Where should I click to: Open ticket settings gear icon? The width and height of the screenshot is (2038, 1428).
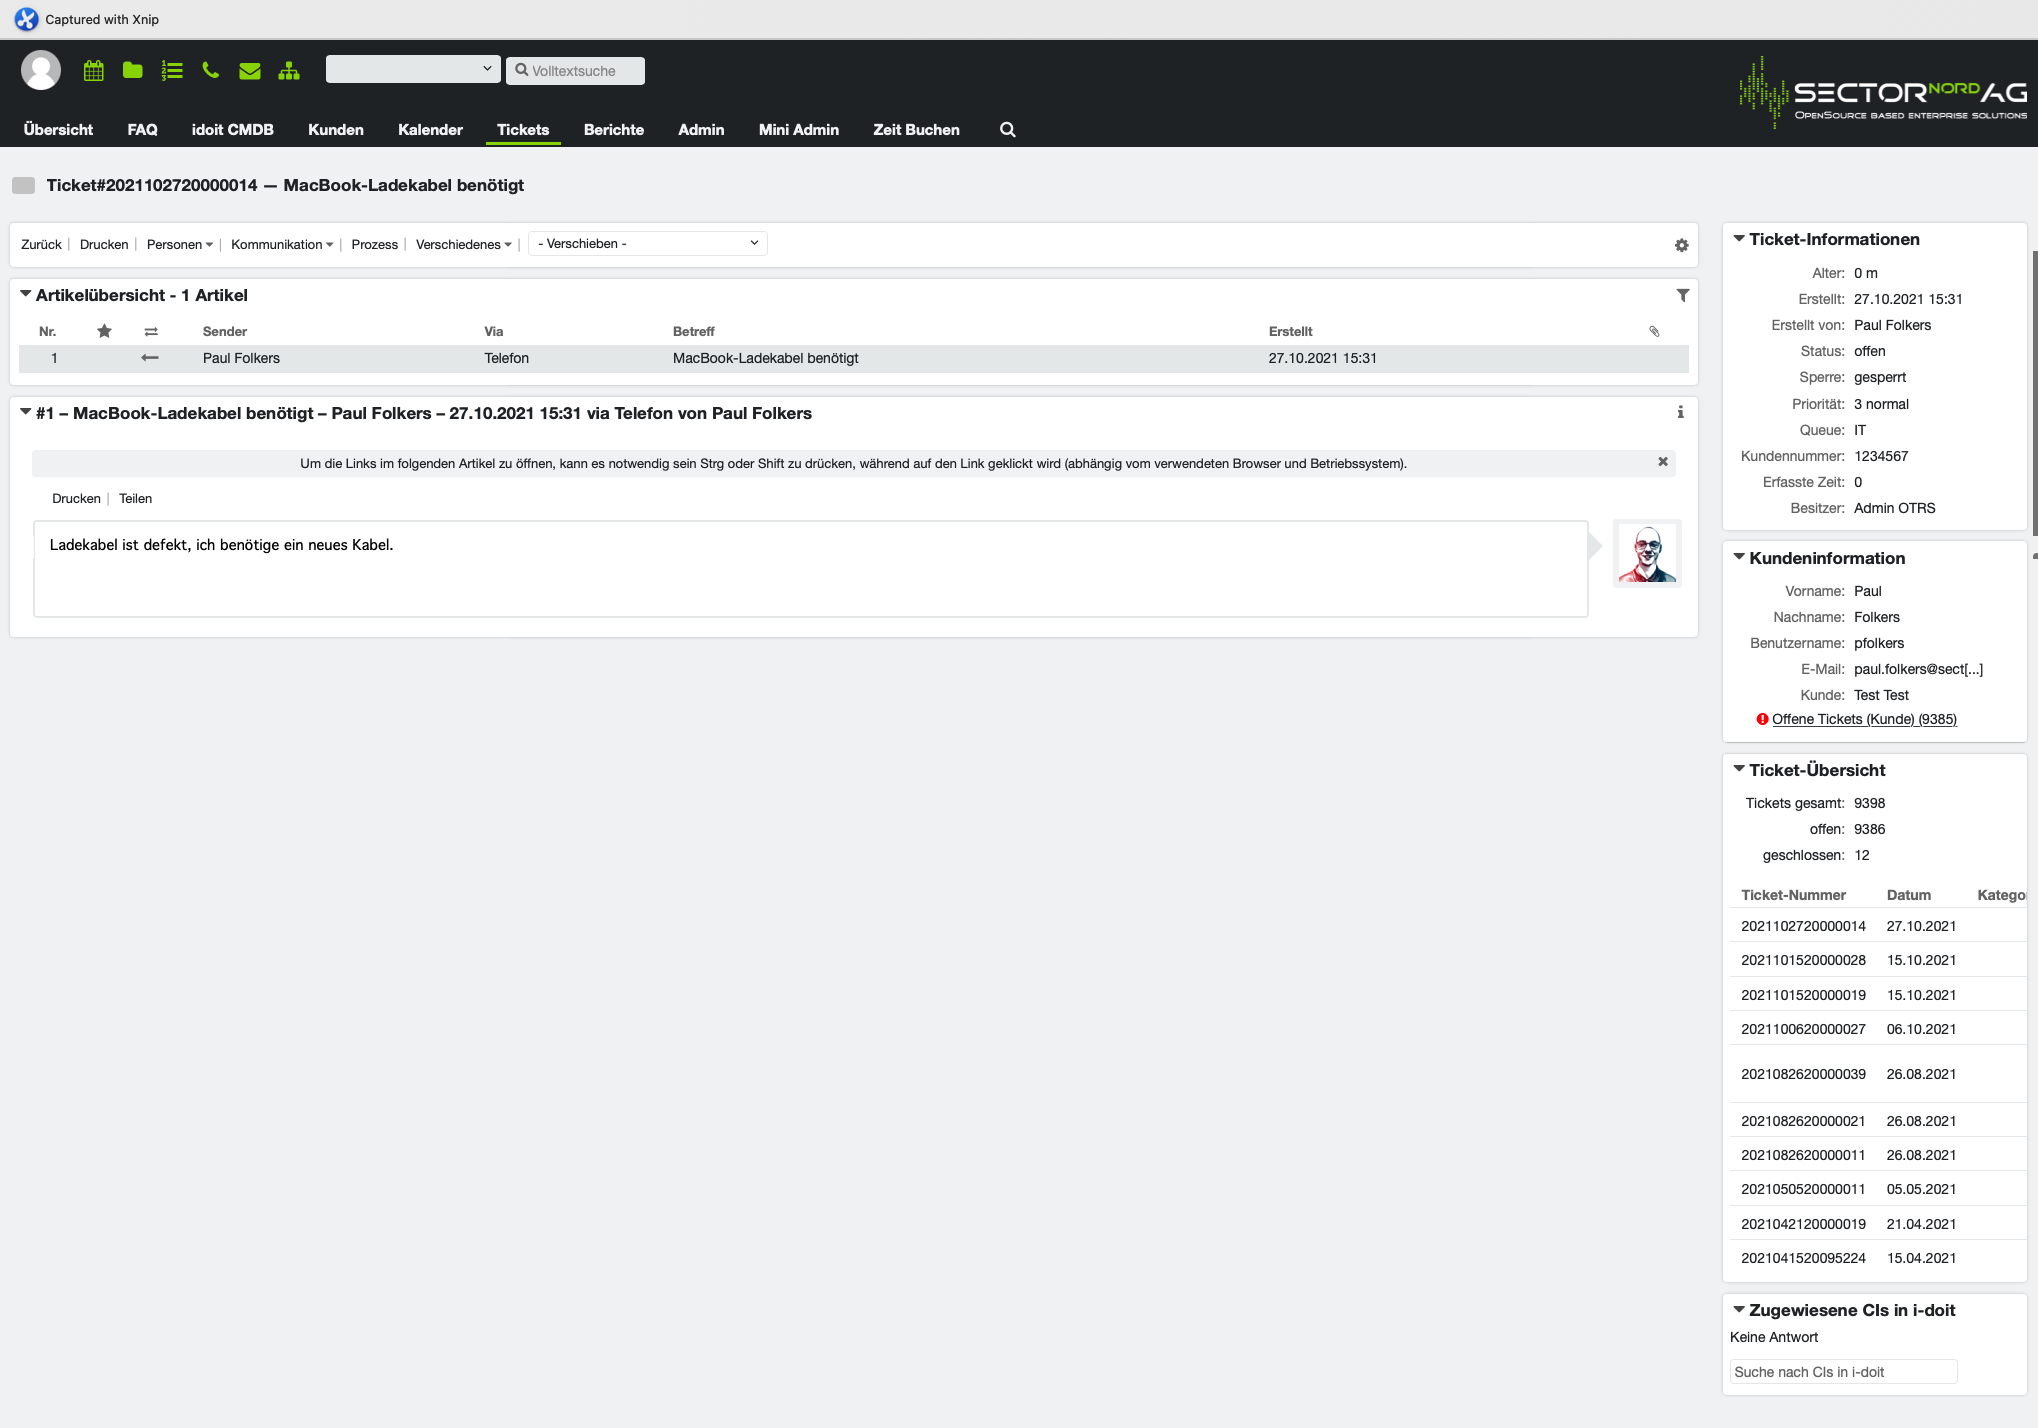(1681, 245)
